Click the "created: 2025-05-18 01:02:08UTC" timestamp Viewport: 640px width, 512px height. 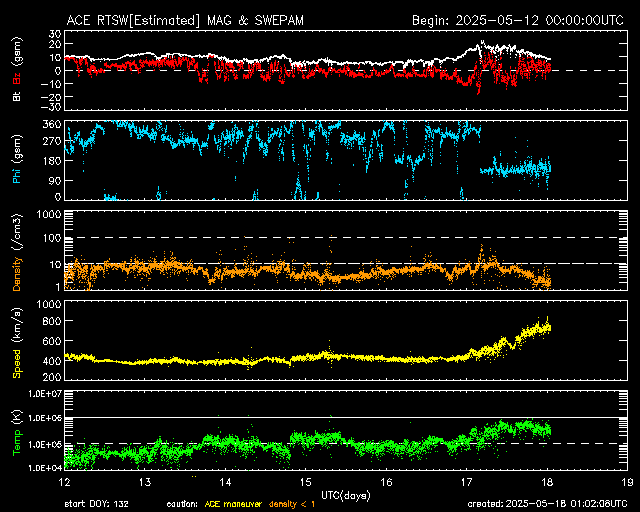(x=547, y=505)
